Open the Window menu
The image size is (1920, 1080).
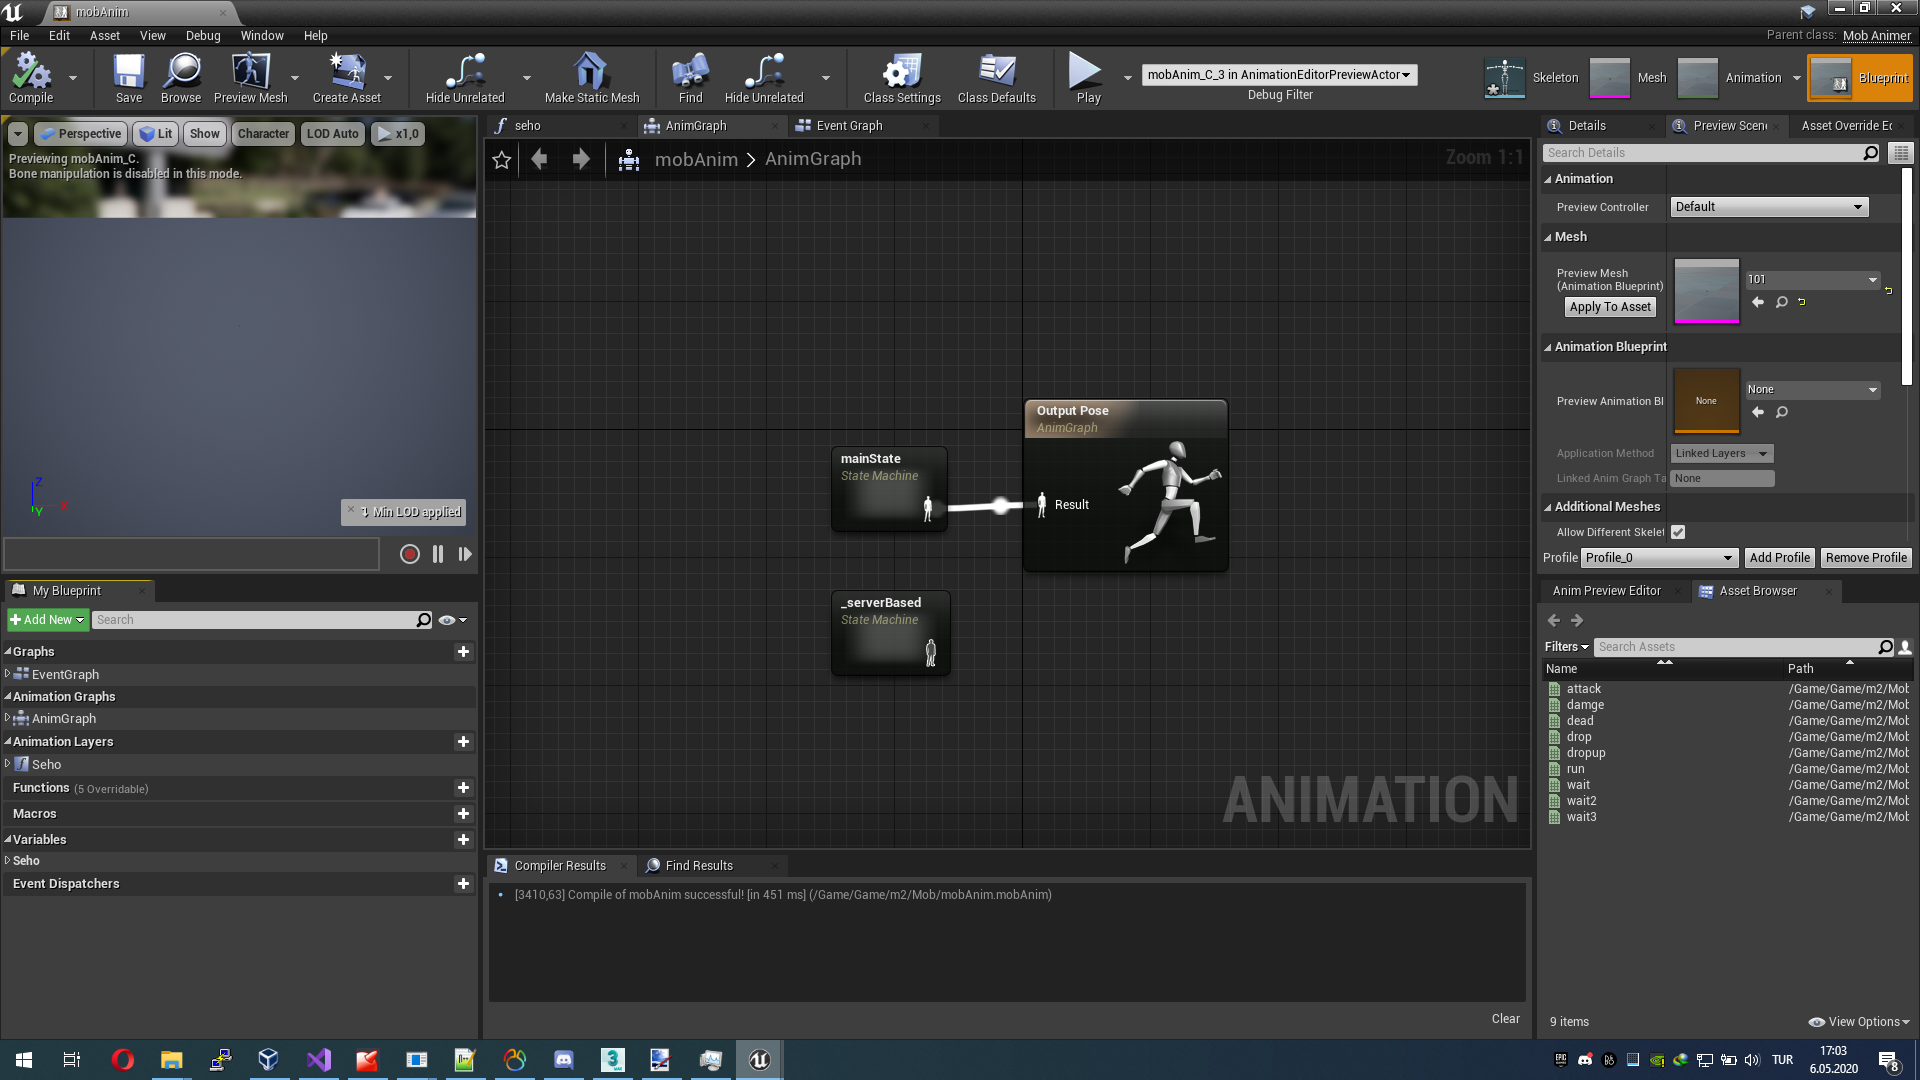pyautogui.click(x=262, y=35)
